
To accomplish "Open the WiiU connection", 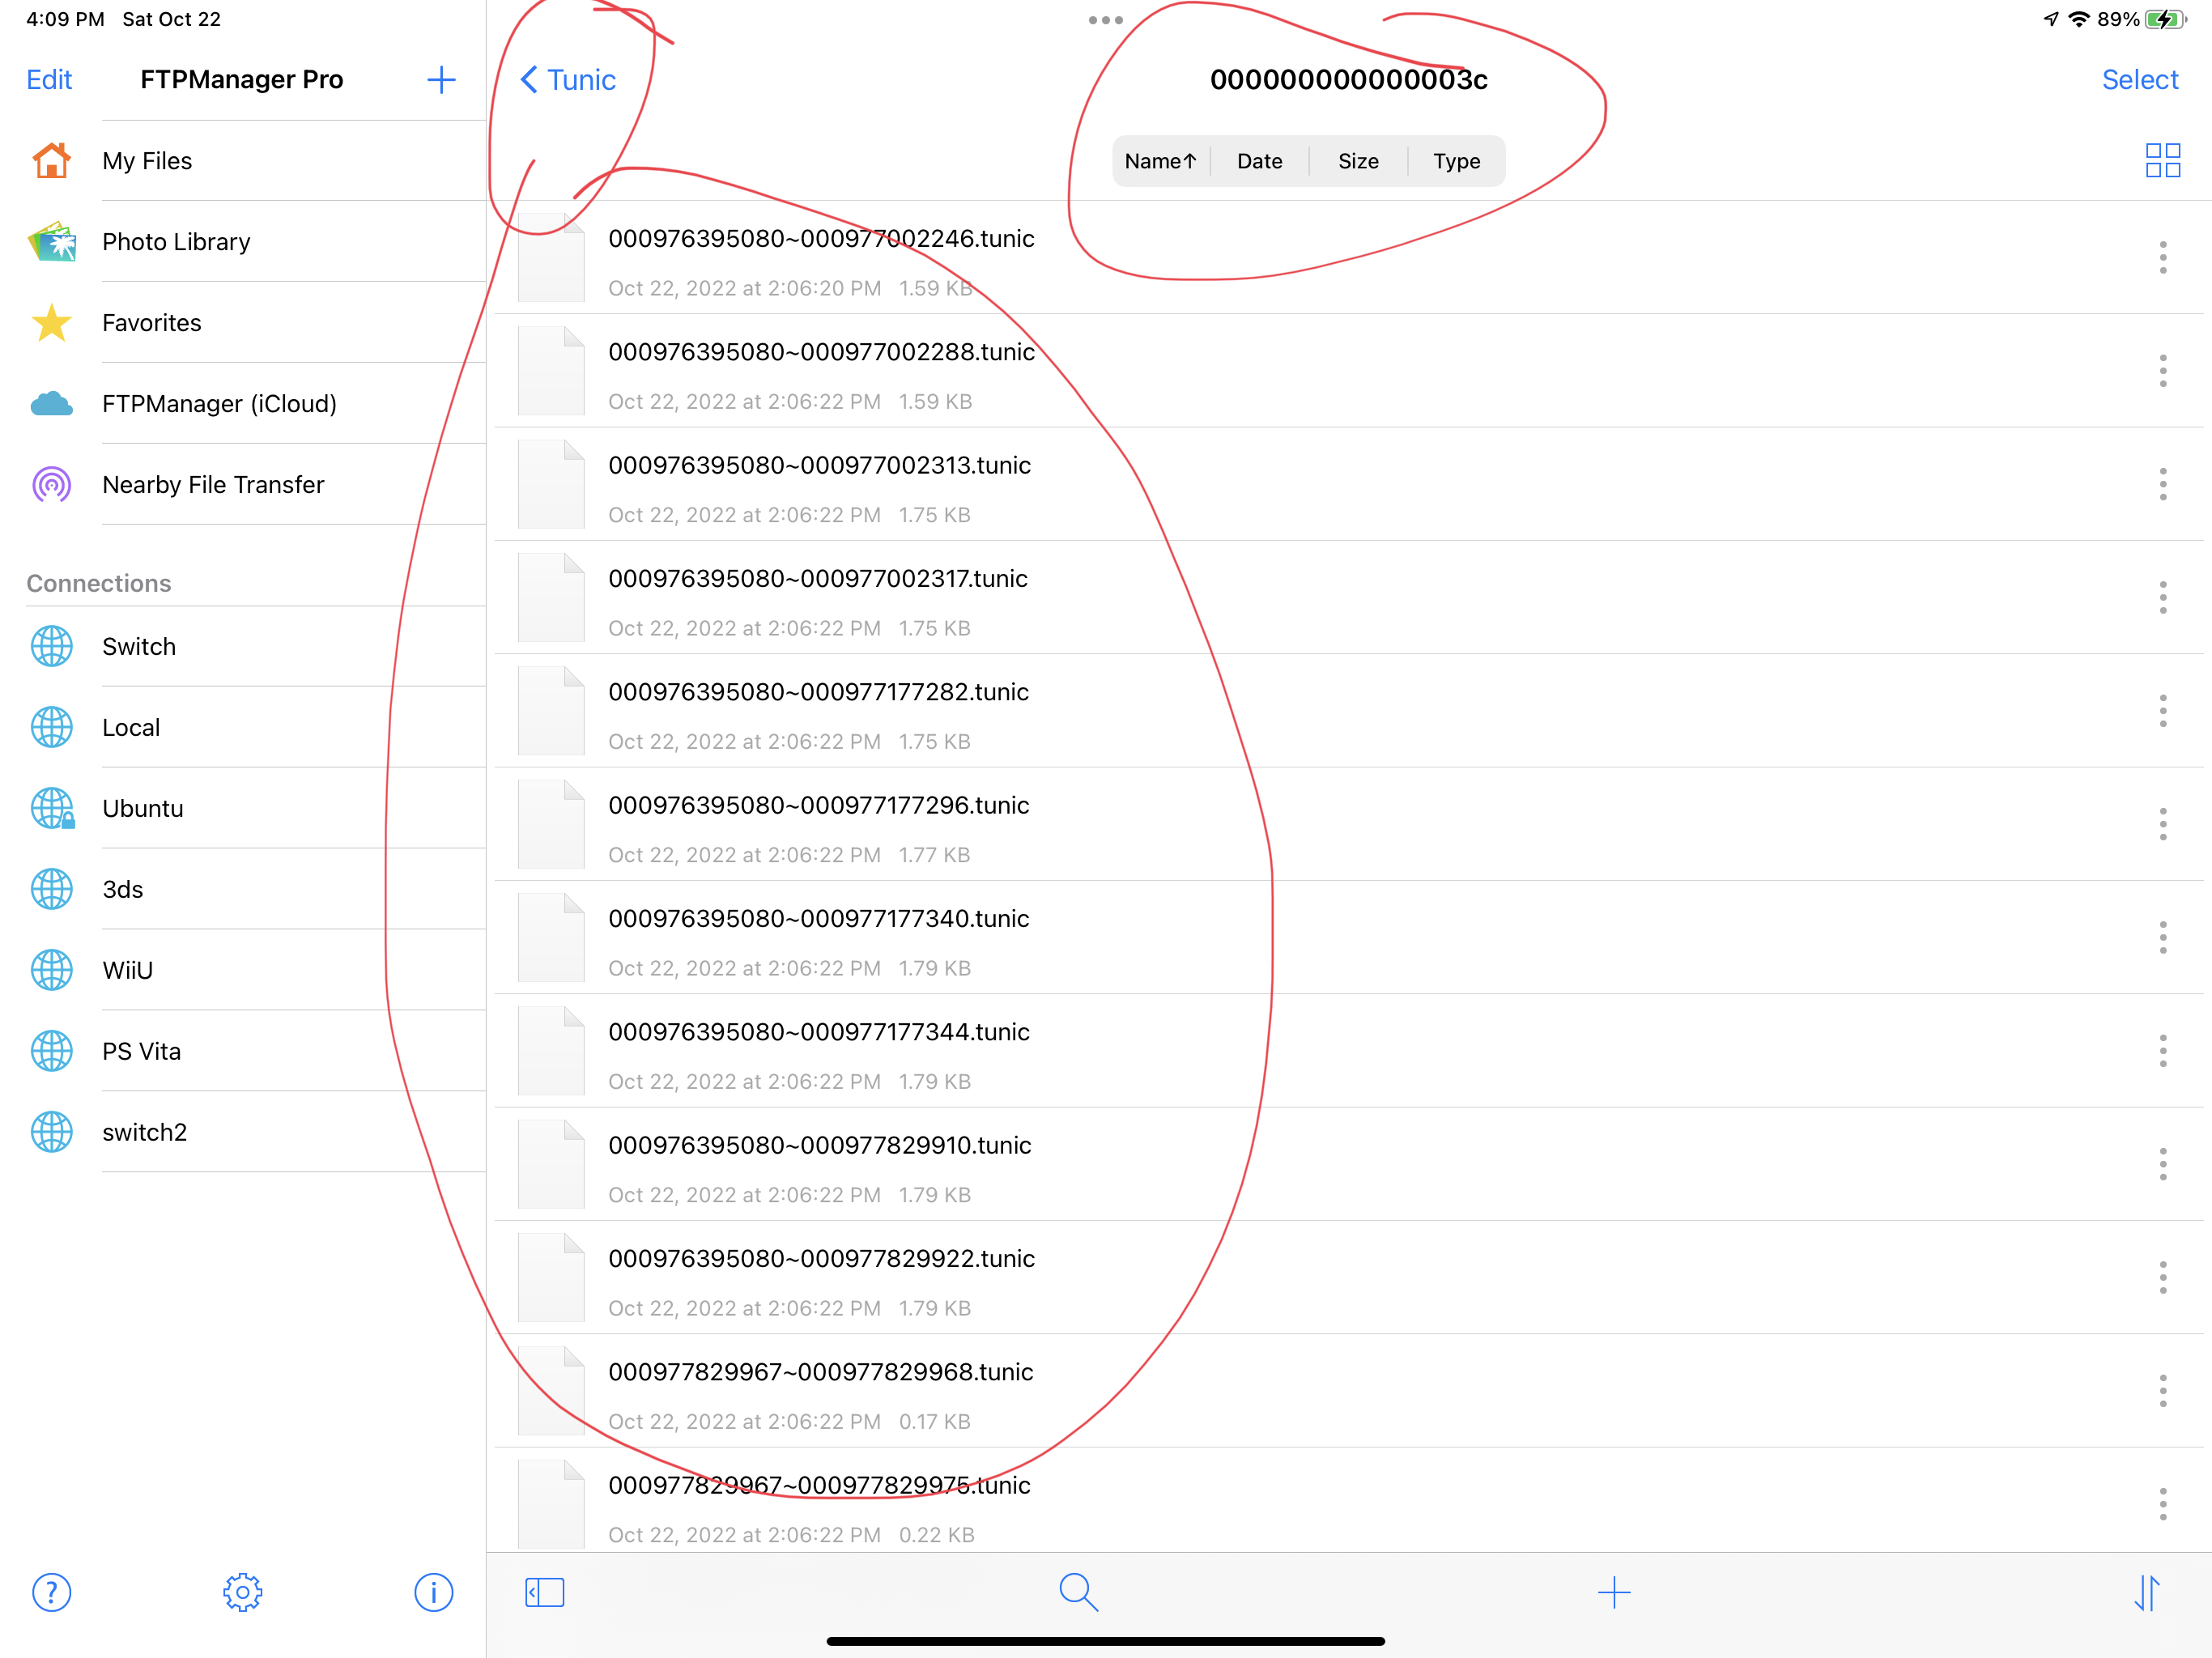I will coord(243,970).
